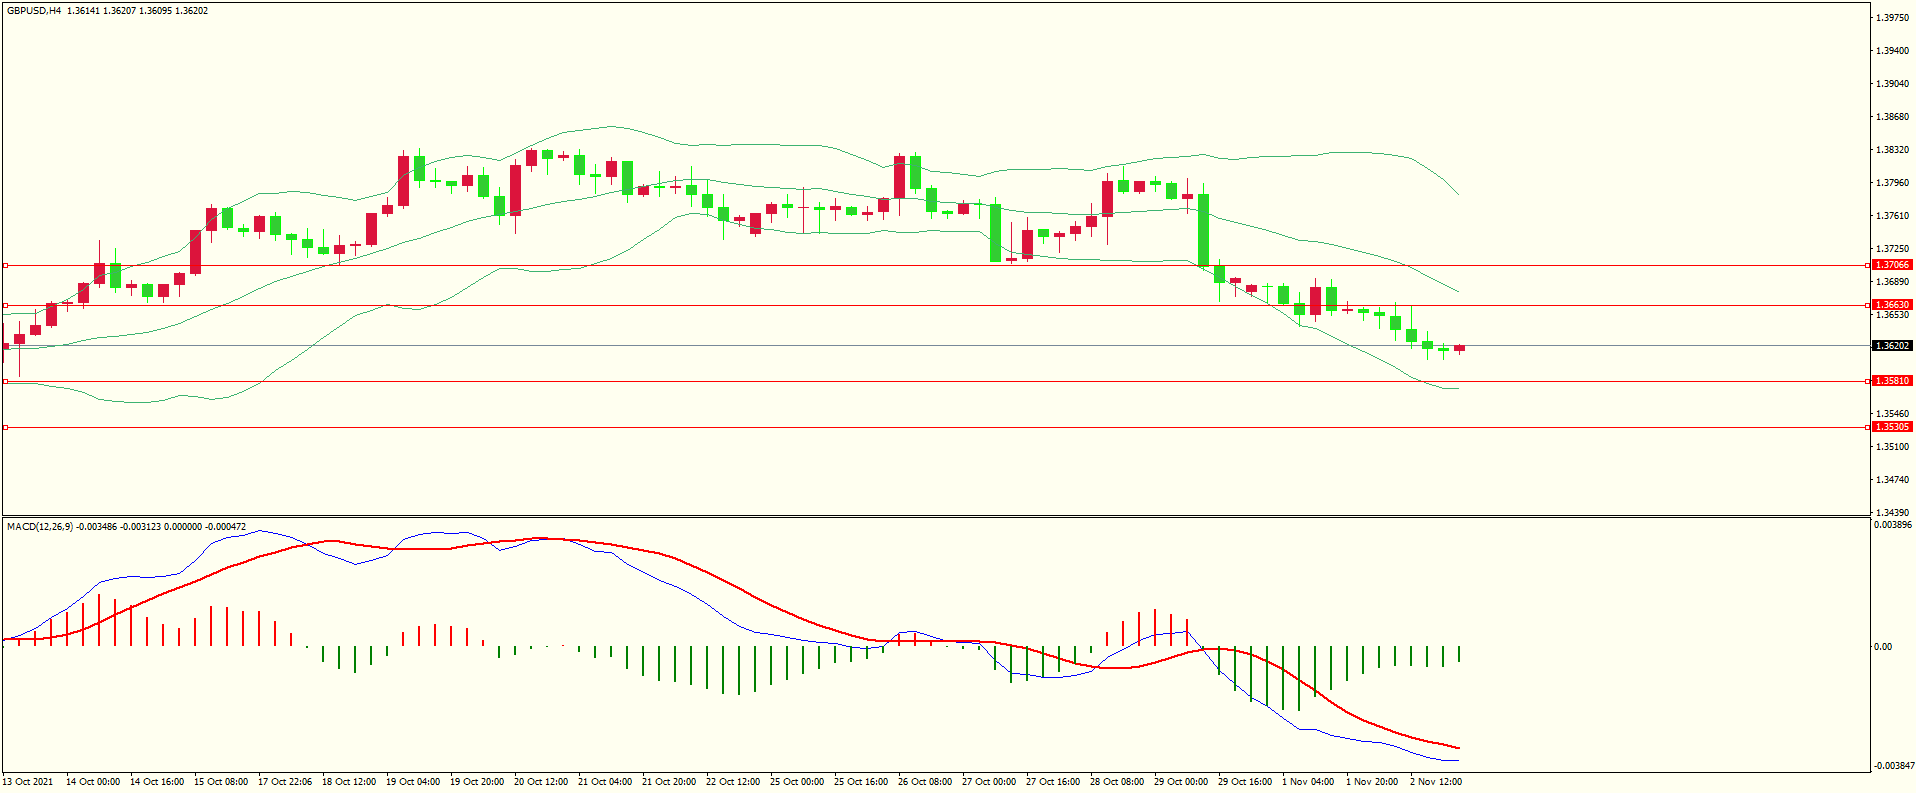Click the 1.35100 price axis label
1916x793 pixels.
point(1892,447)
